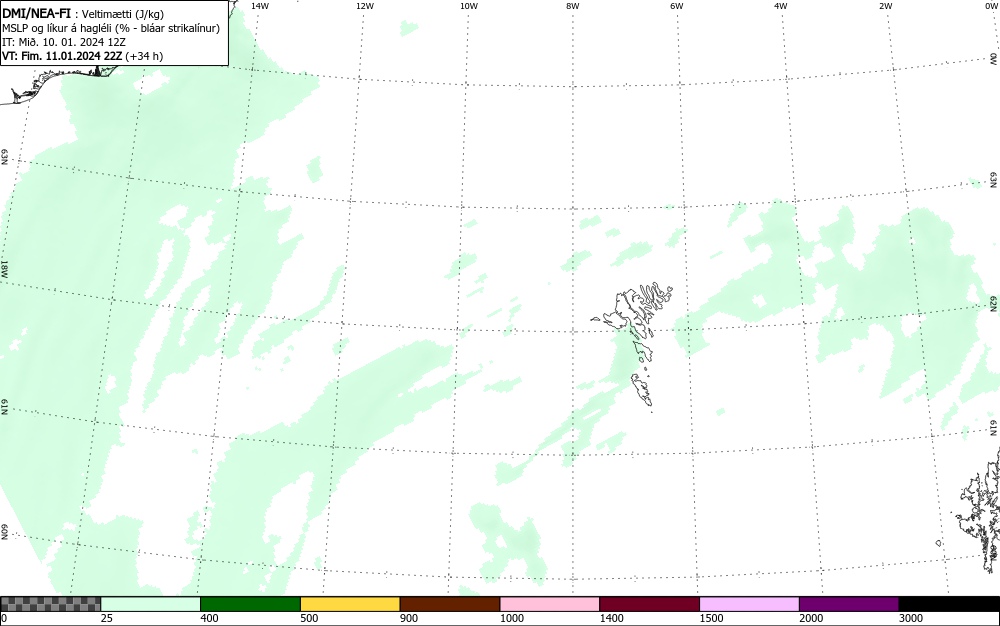Click the brown 900–1000 legend swatch

pyautogui.click(x=450, y=604)
